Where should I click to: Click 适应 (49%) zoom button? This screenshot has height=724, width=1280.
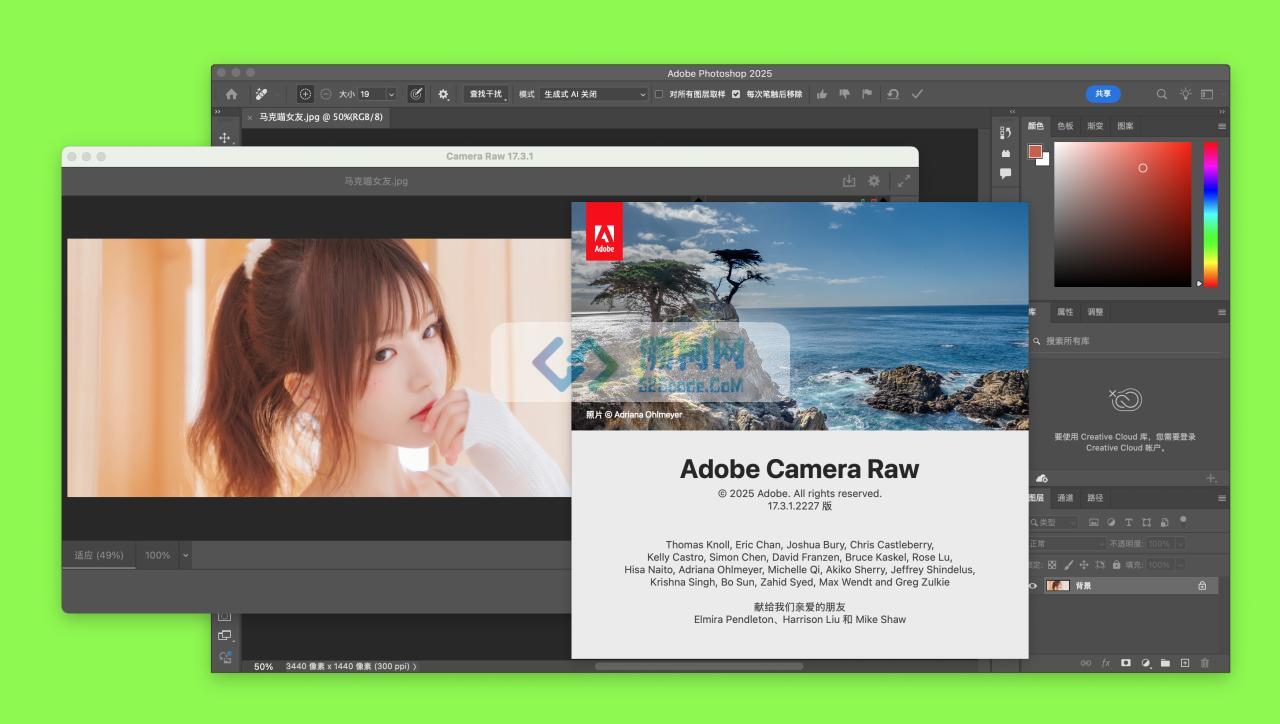[x=99, y=555]
